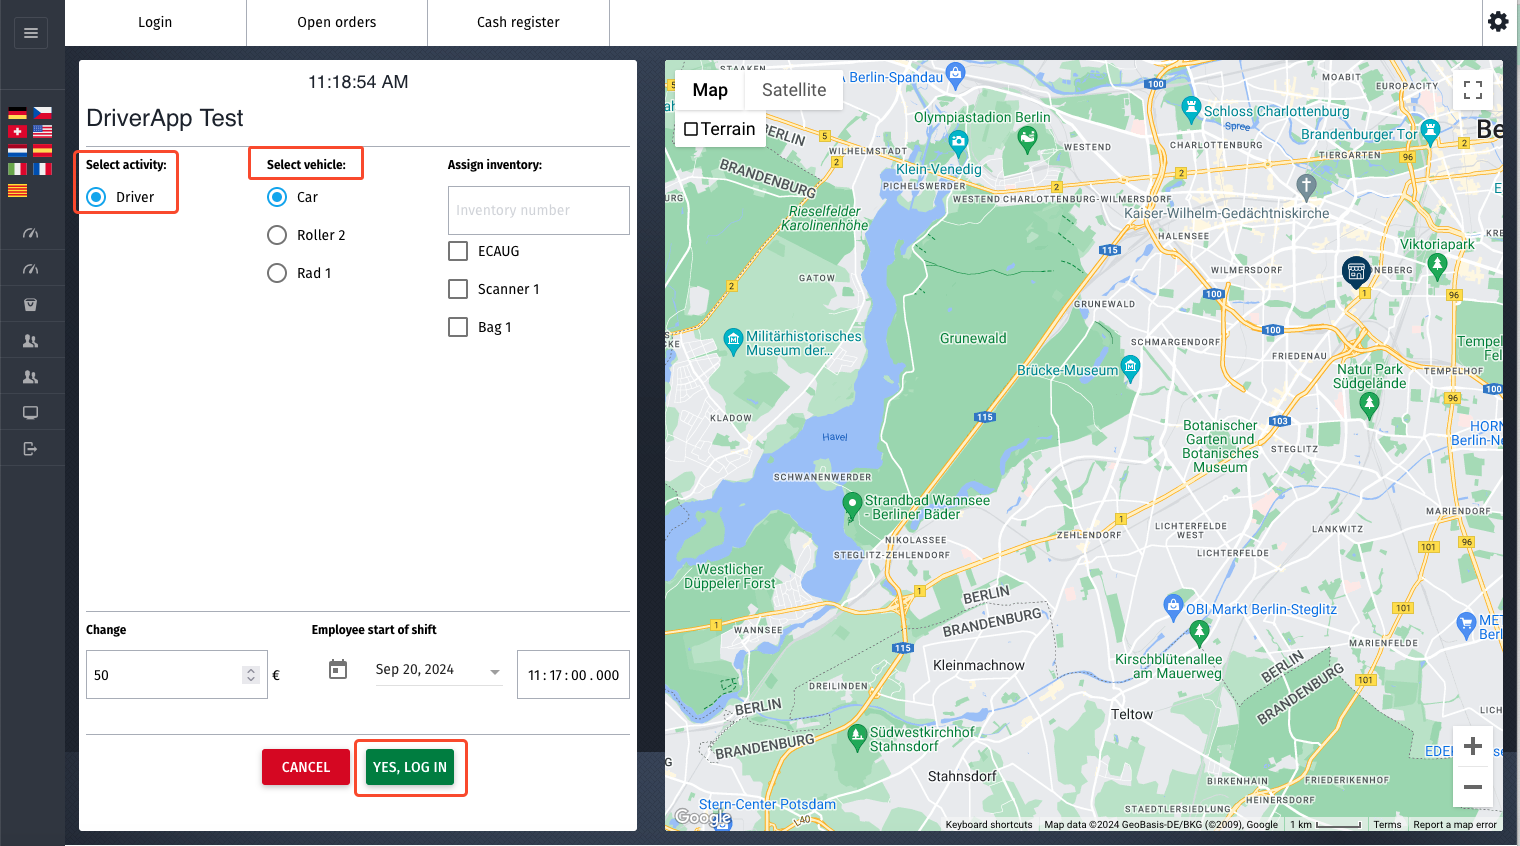Screen dimensions: 1520x846
Task: Click the Natur Park Südgelände pin
Action: [1370, 404]
